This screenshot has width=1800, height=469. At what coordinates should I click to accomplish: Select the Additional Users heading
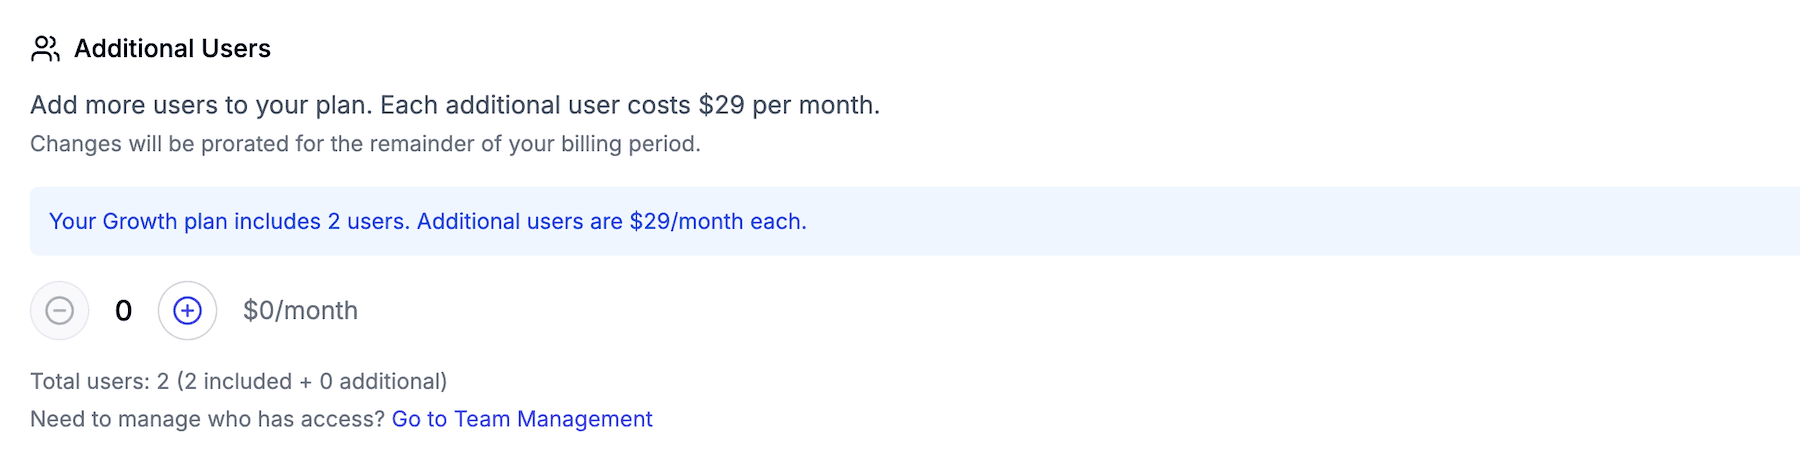point(172,49)
